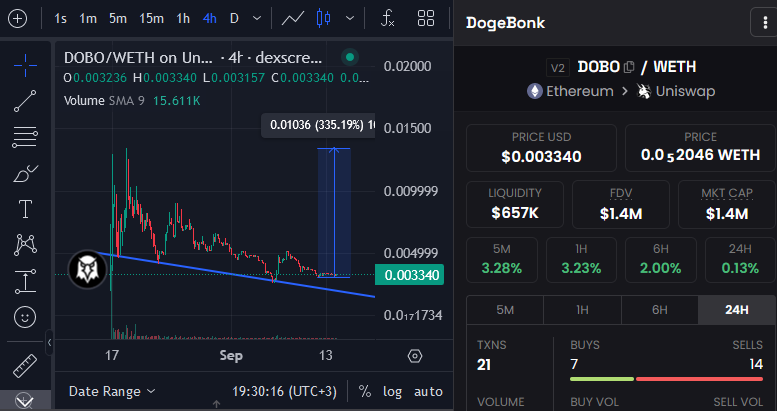Open the chart layout grid selector
Screen dimensions: 777x411
pyautogui.click(x=426, y=19)
